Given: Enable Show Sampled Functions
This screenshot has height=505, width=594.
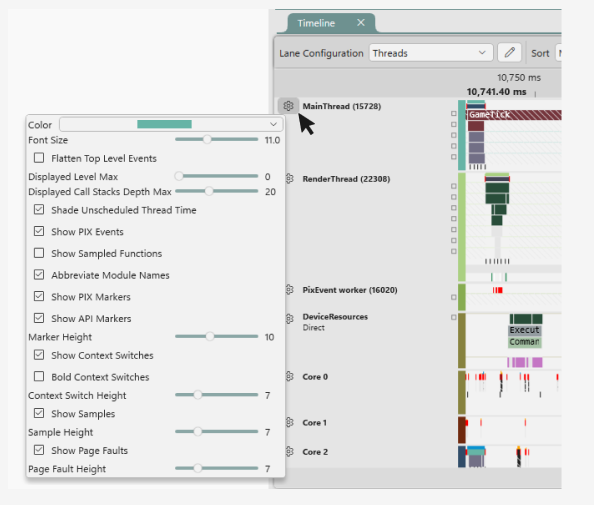Looking at the screenshot, I should [39, 253].
